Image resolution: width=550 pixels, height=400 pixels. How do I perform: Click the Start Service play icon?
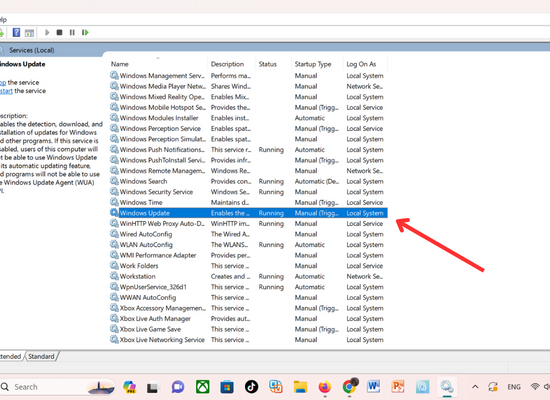pos(47,33)
